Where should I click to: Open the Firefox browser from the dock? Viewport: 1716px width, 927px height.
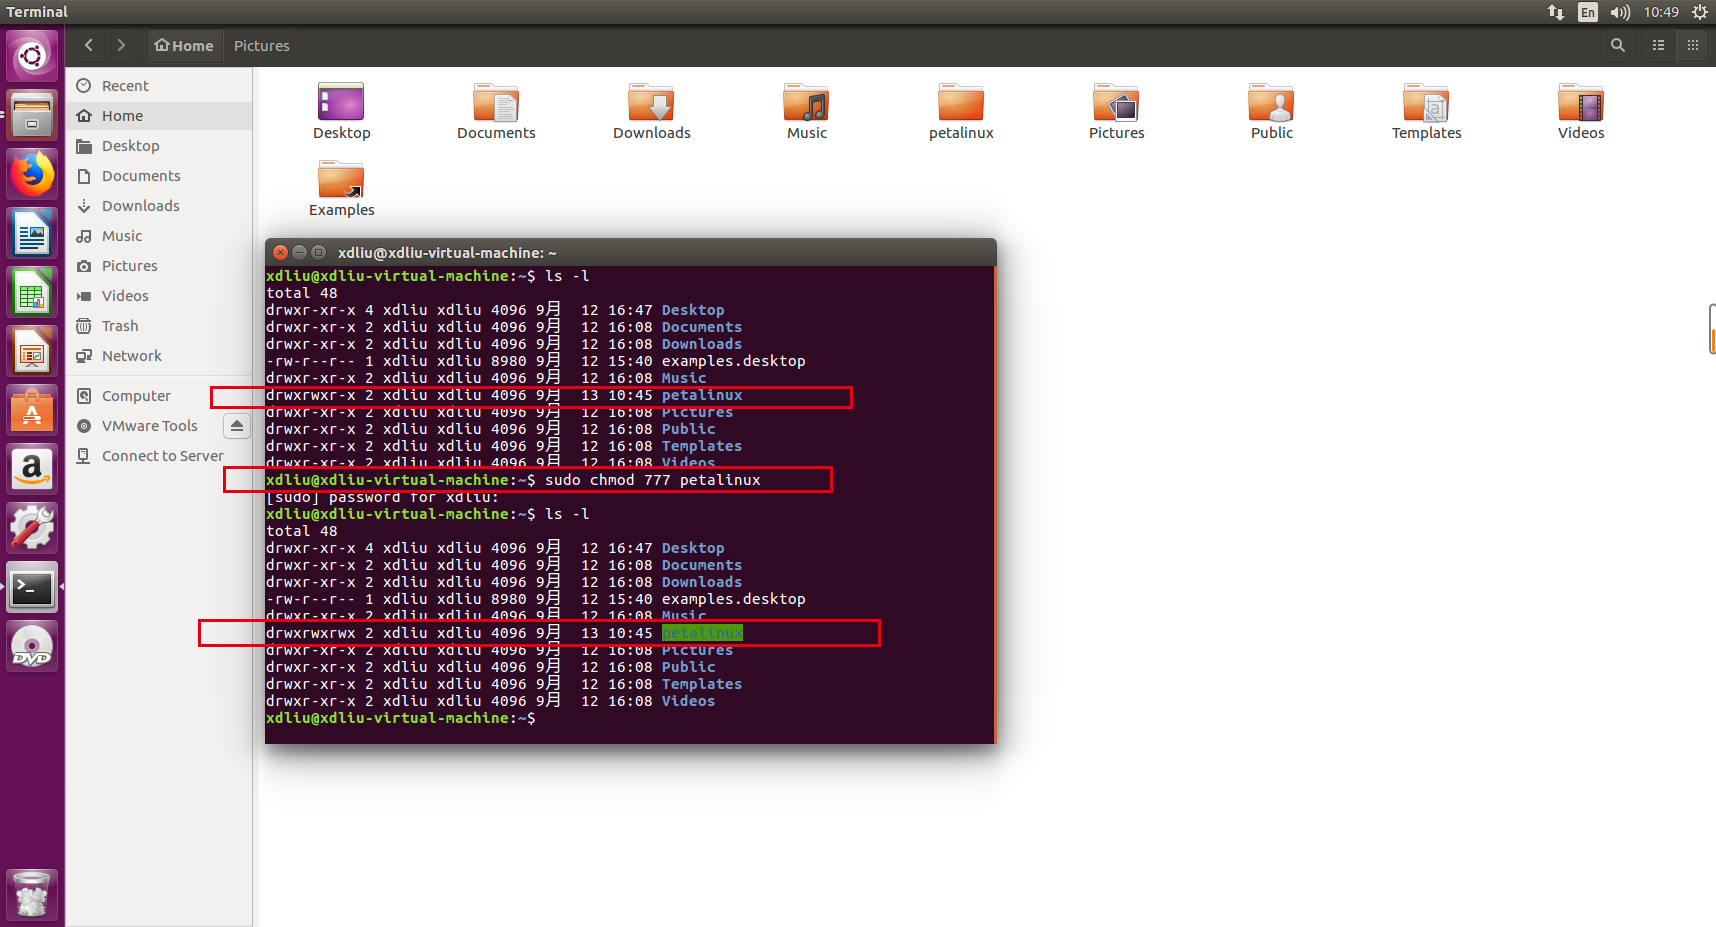[x=32, y=174]
